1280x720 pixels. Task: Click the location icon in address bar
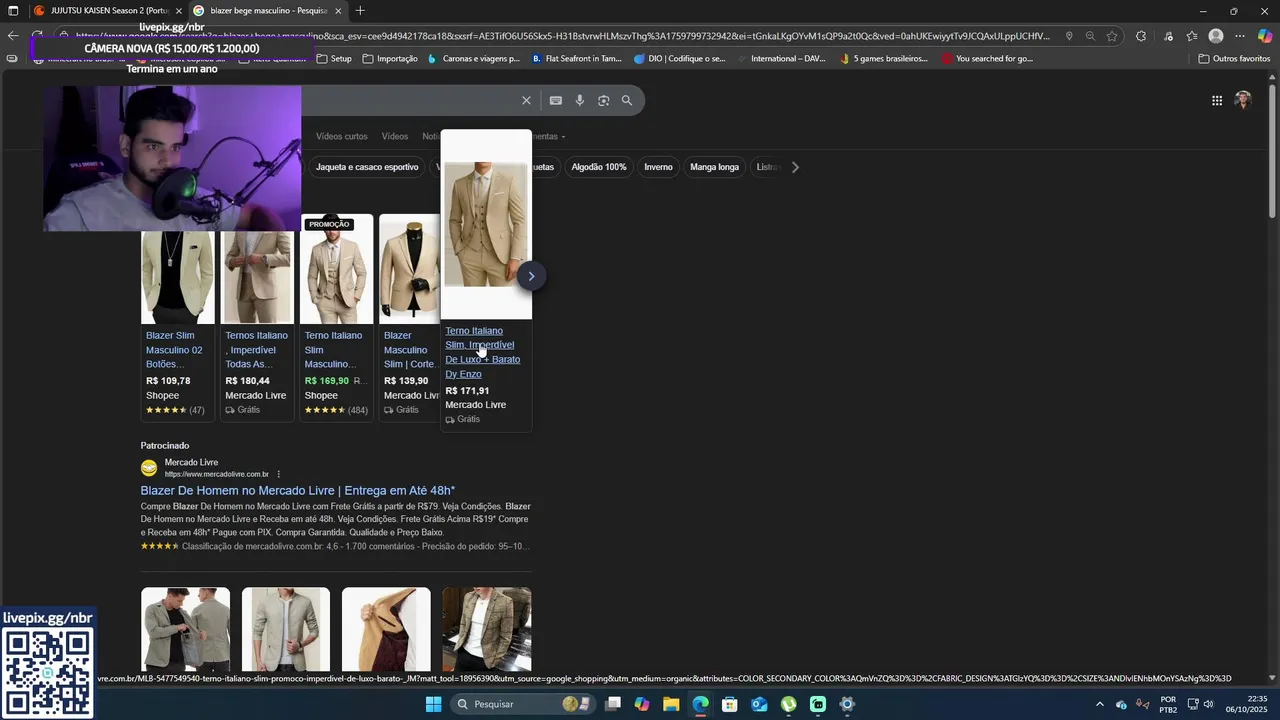tap(1069, 36)
